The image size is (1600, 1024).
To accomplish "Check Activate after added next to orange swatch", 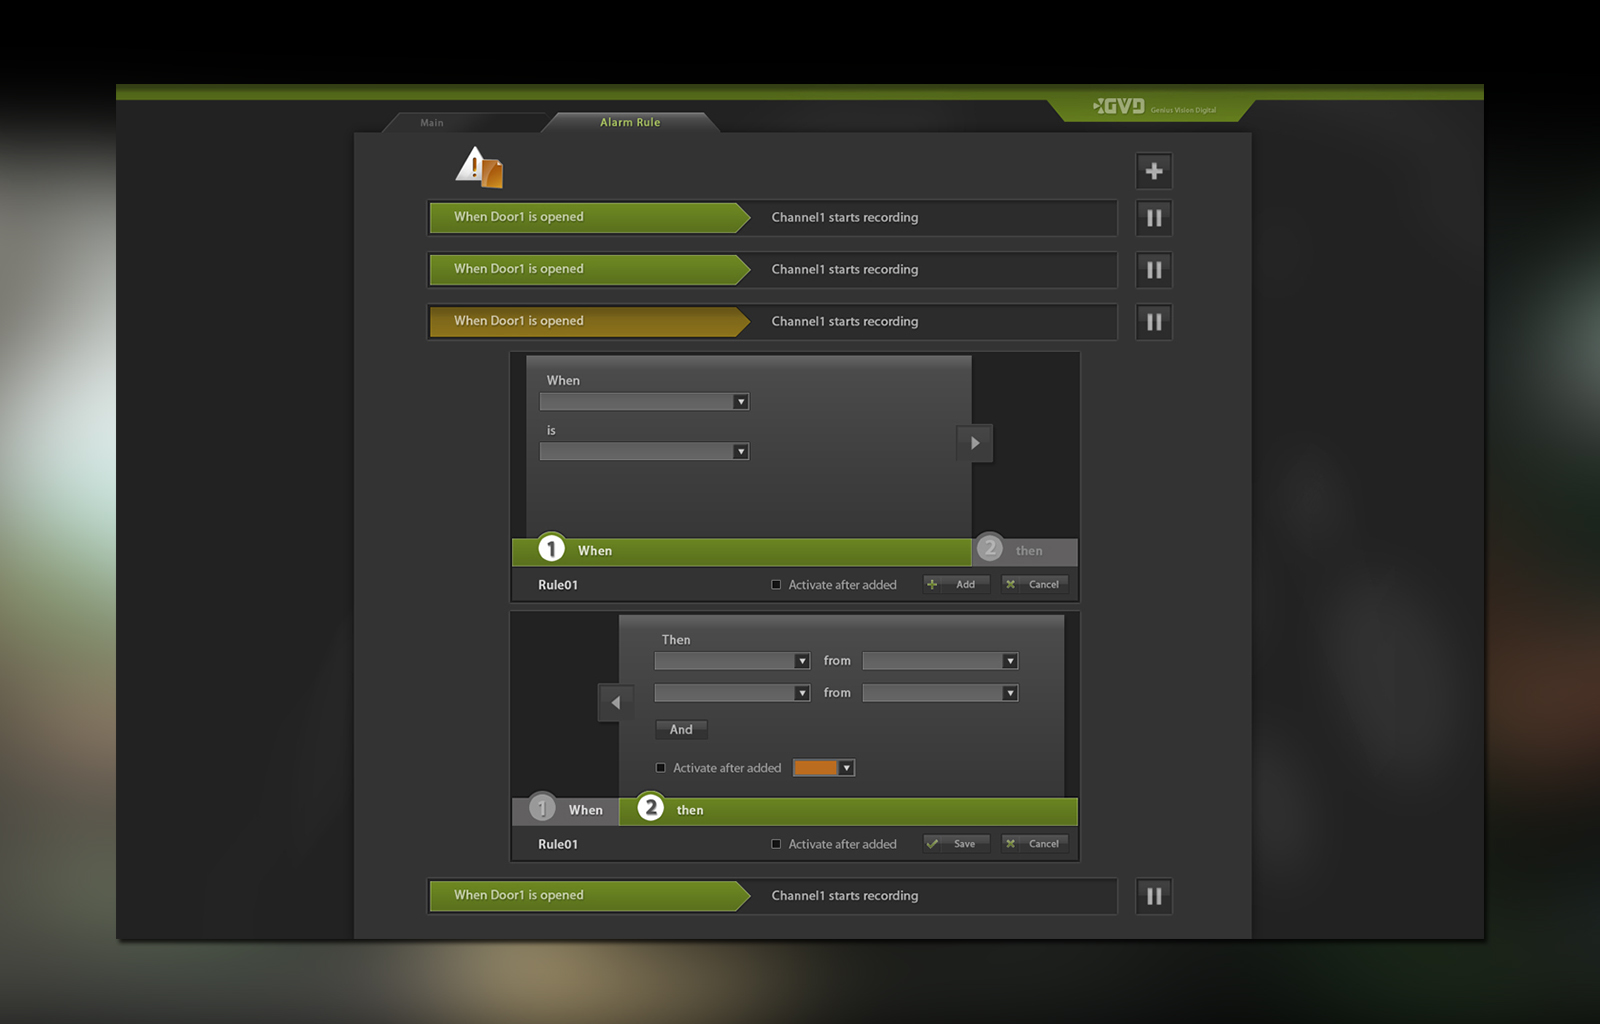I will click(x=660, y=768).
